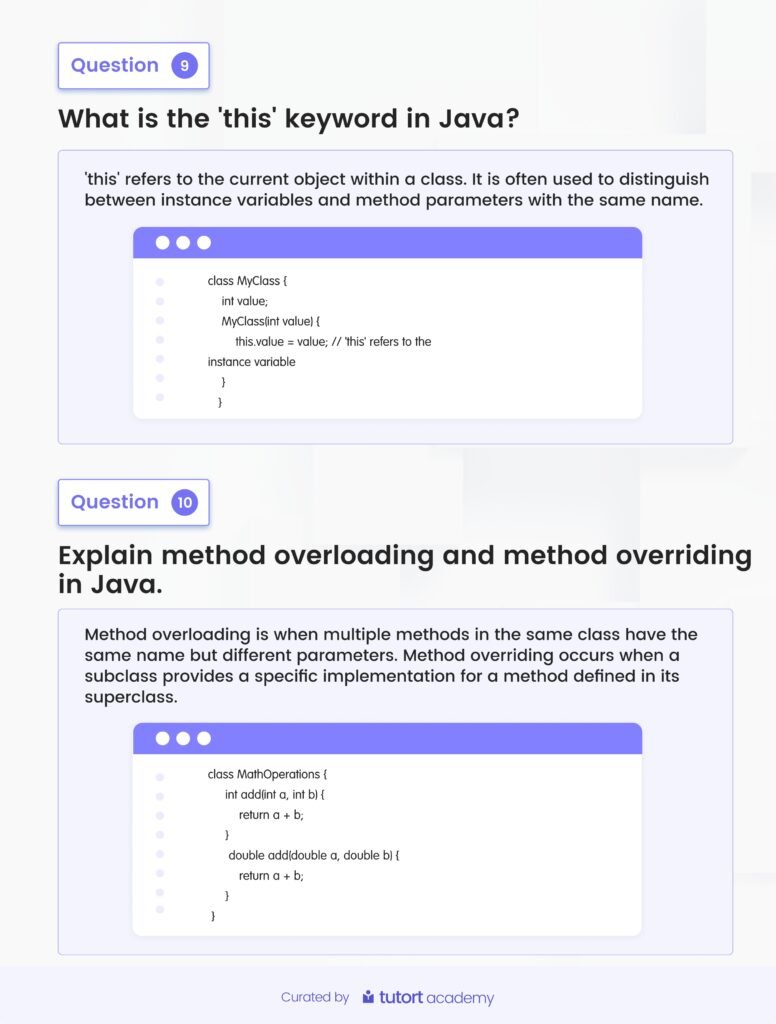This screenshot has width=776, height=1024.
Task: Click line marker dot beside 'int value;'
Action: pyautogui.click(x=160, y=301)
